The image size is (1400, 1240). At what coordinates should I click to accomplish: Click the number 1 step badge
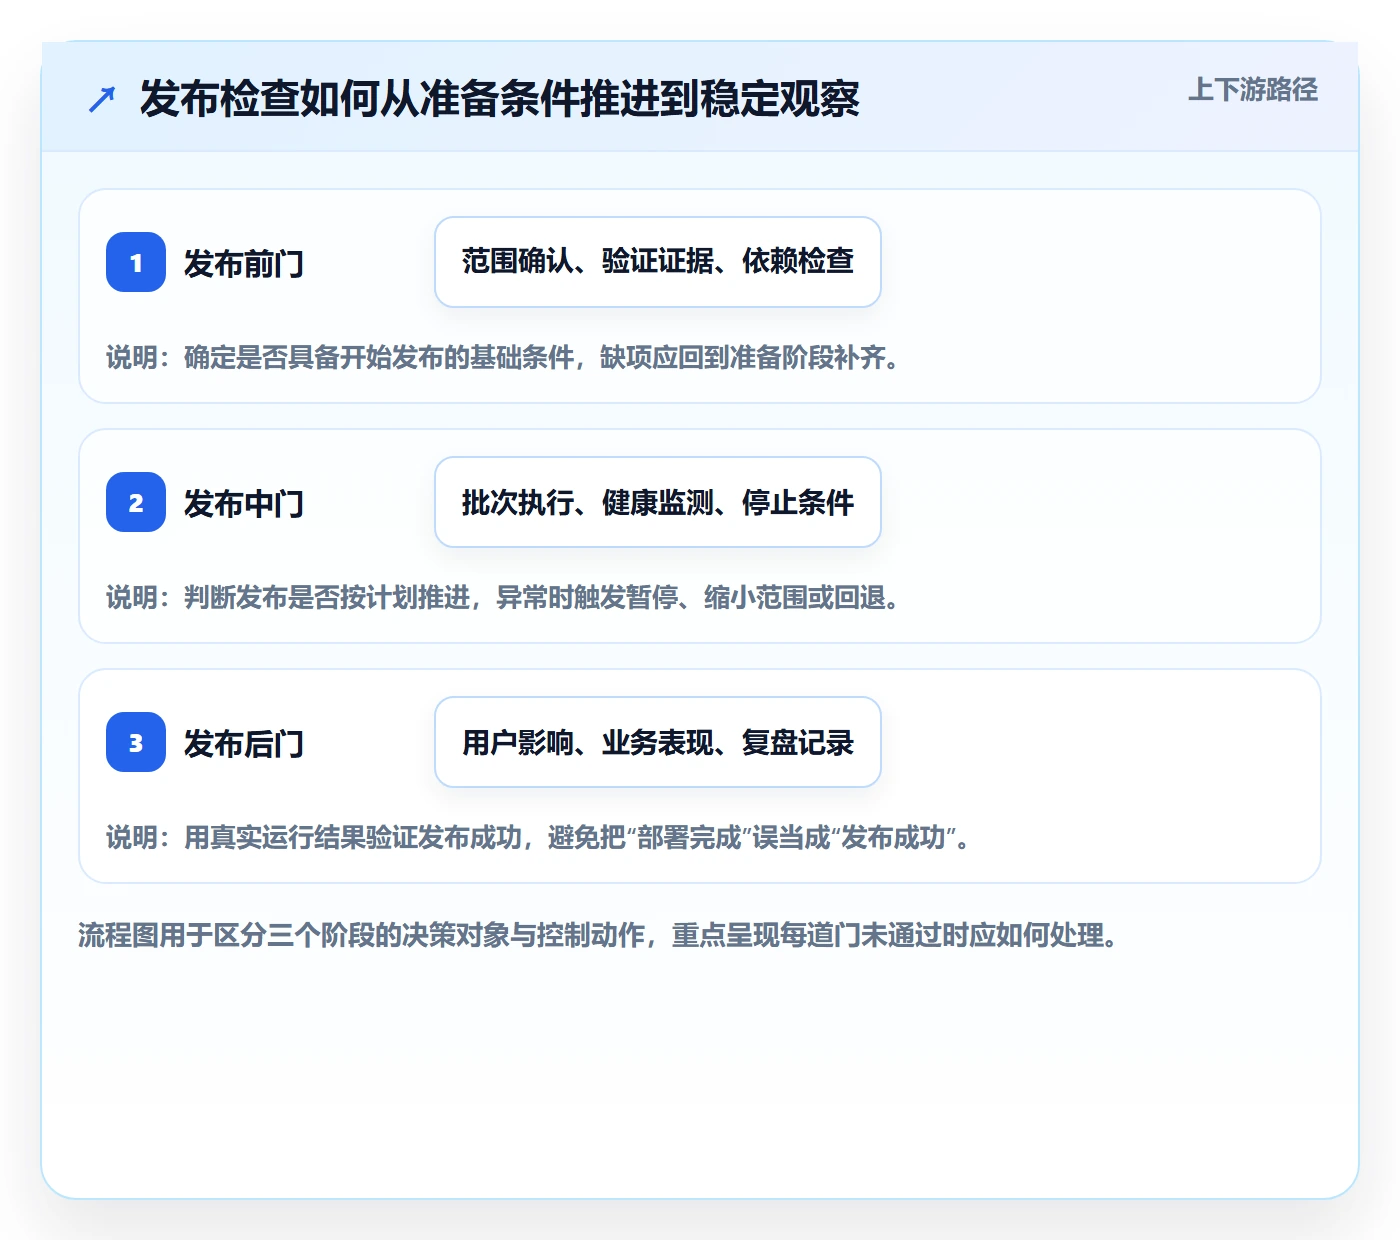[x=136, y=262]
